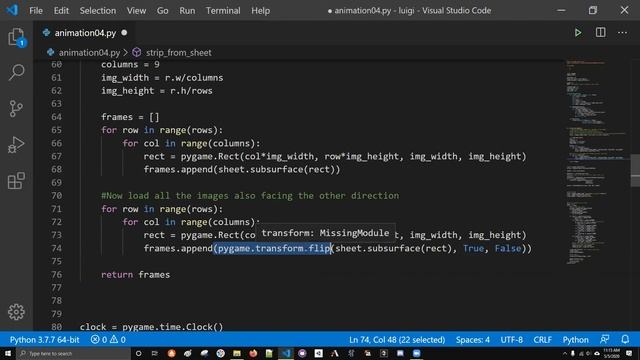Click the 'transform: MissingModule' hover tooltip
Screen dimensions: 640x360
[325, 233]
